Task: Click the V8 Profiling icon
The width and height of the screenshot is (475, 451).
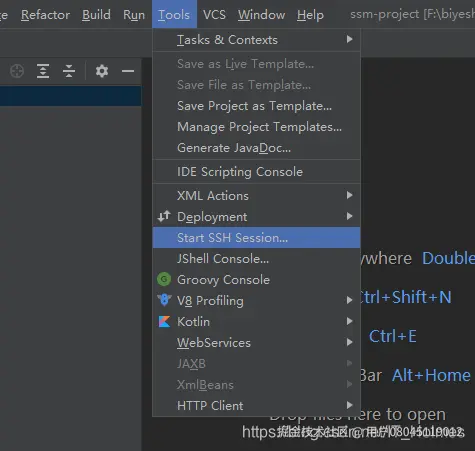Action: click(x=164, y=300)
